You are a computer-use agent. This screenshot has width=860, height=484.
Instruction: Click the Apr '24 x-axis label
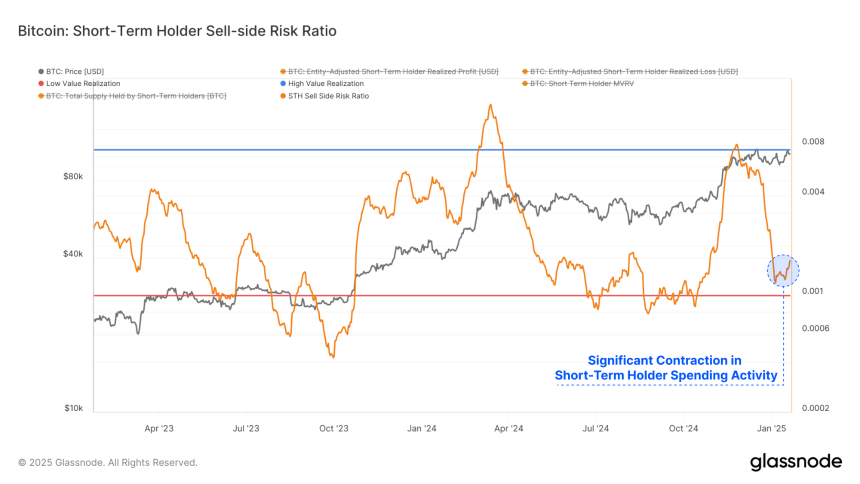click(508, 428)
